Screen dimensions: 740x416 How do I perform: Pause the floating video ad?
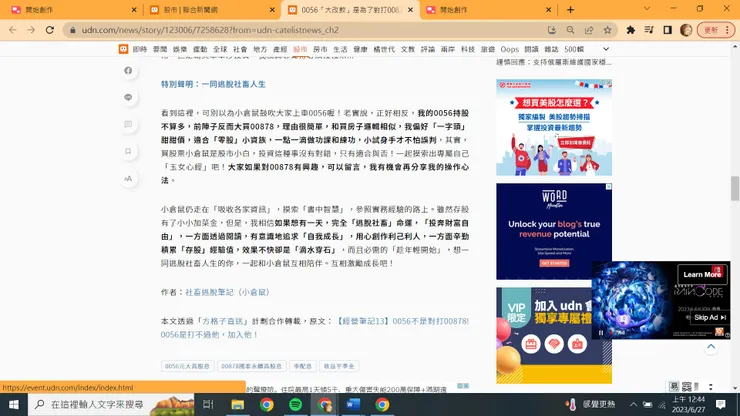pos(601,332)
